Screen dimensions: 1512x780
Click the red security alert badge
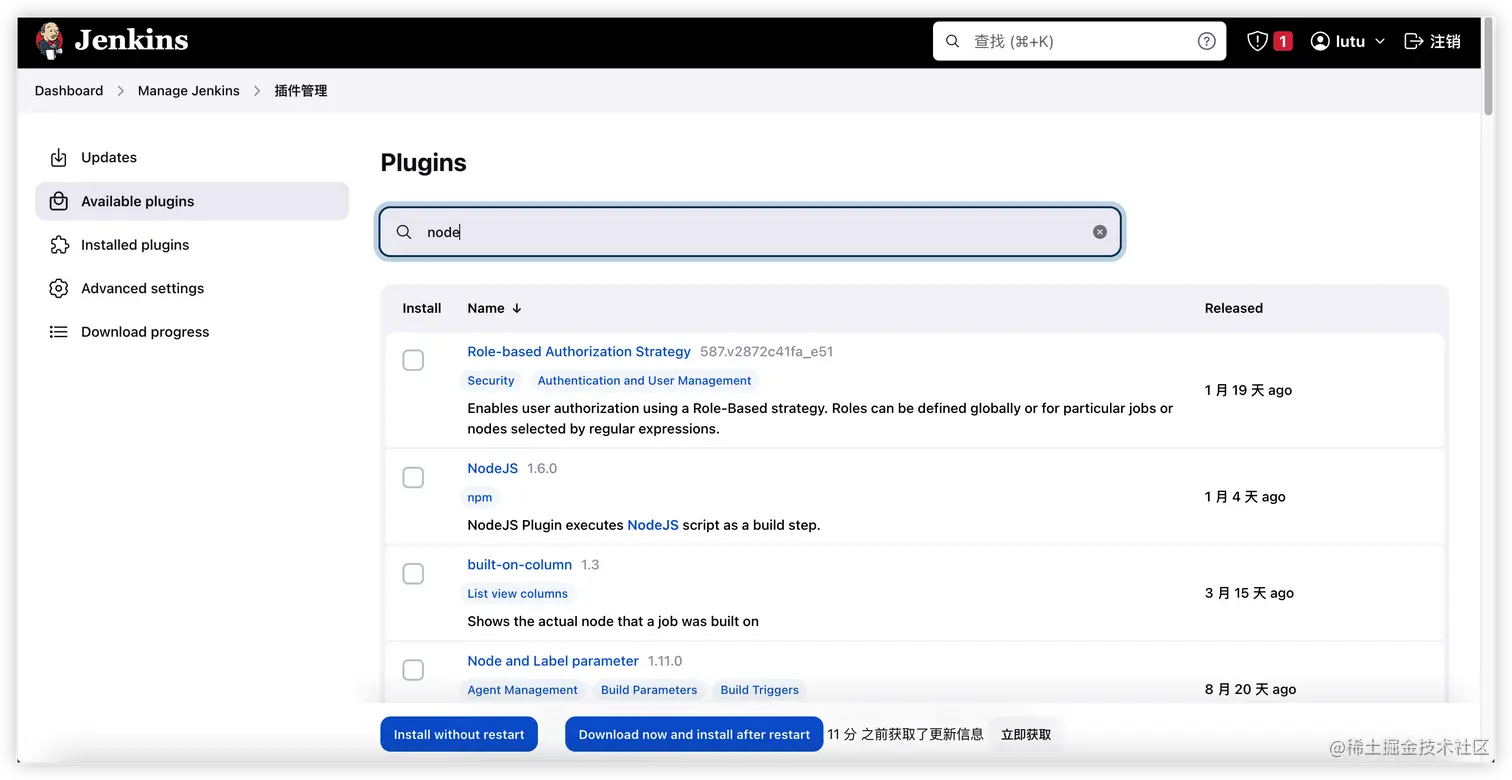click(x=1283, y=41)
